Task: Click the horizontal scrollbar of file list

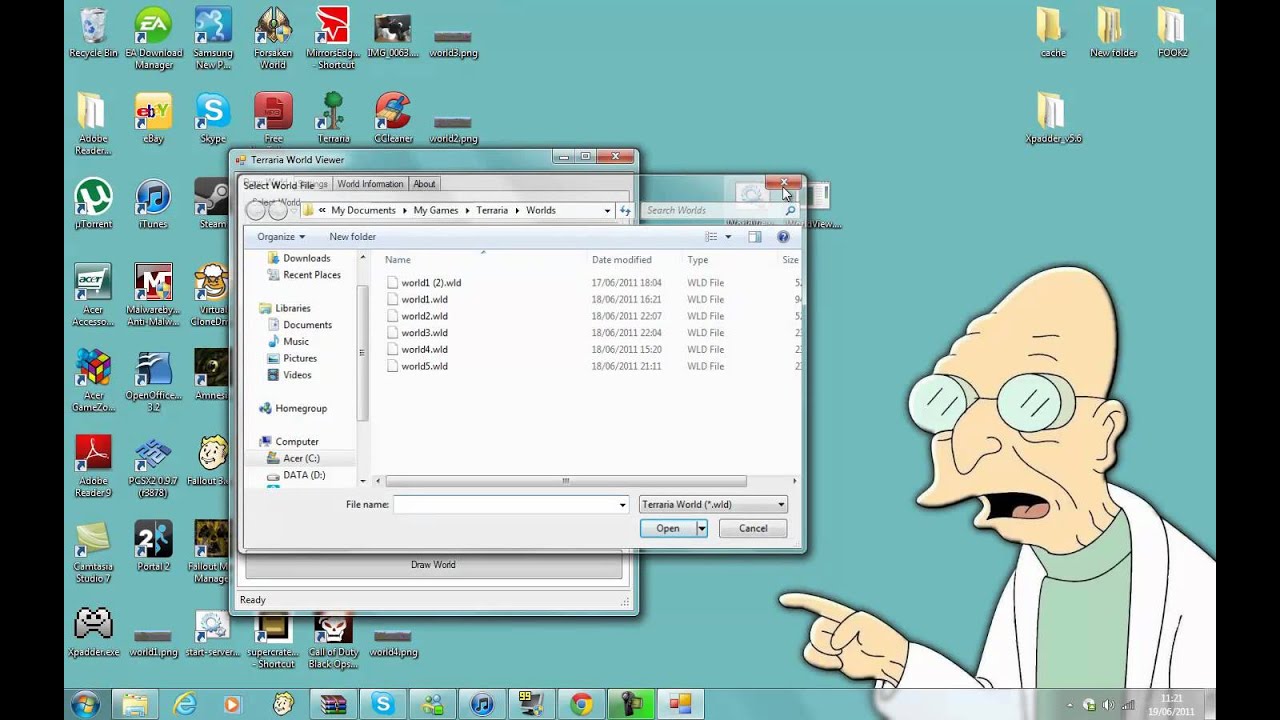Action: coord(566,481)
